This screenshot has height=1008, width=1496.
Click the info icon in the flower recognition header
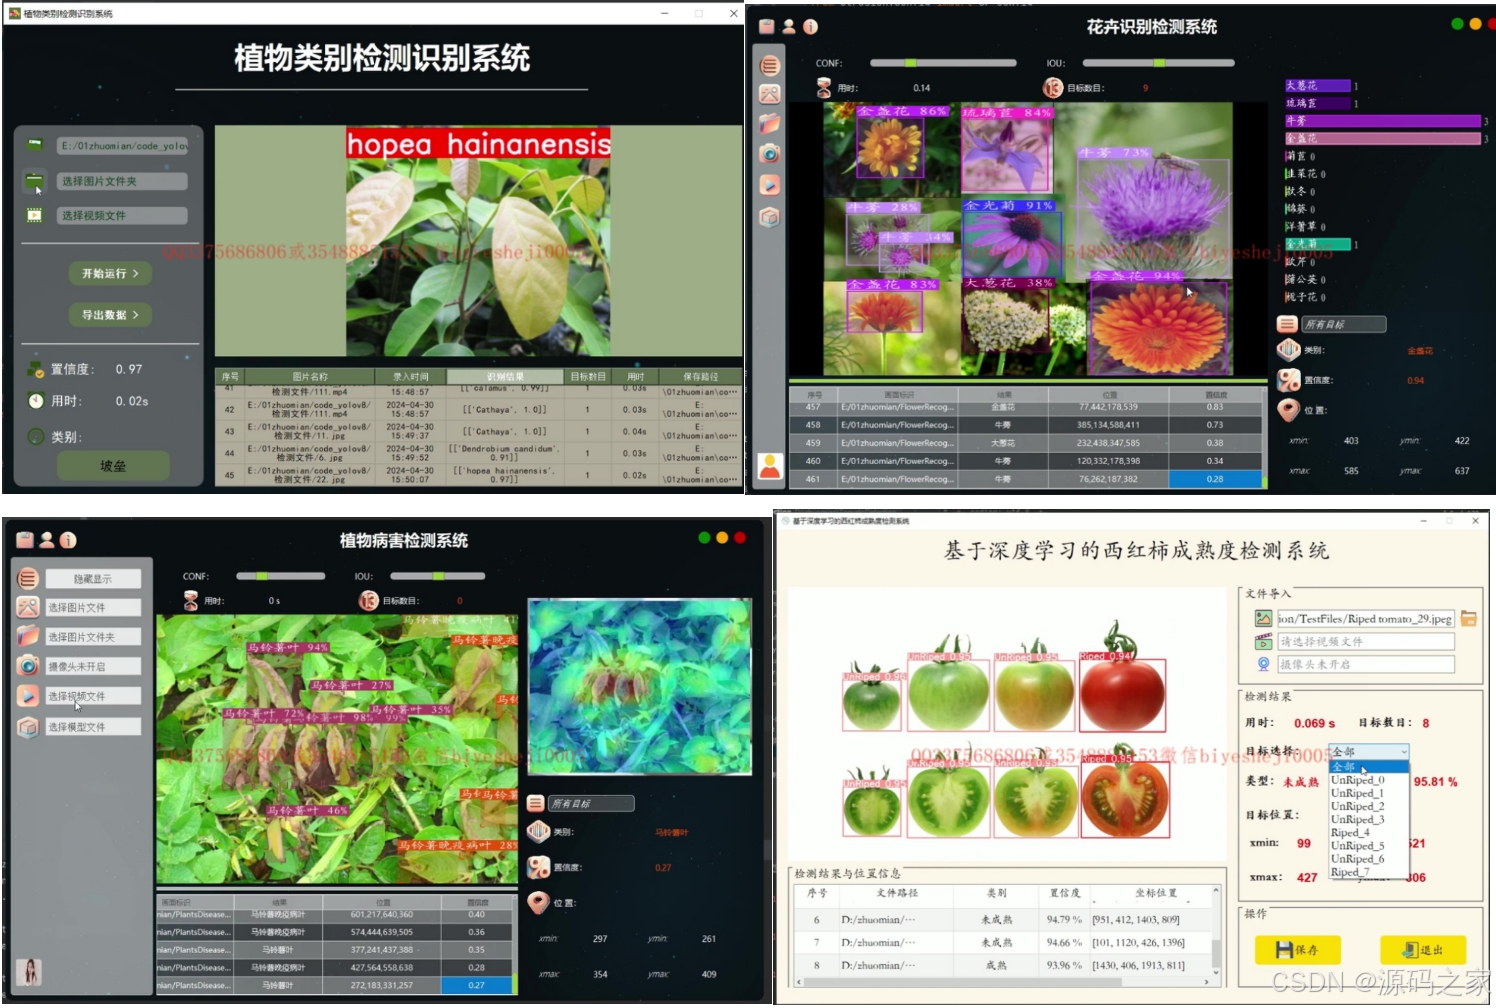(x=809, y=26)
